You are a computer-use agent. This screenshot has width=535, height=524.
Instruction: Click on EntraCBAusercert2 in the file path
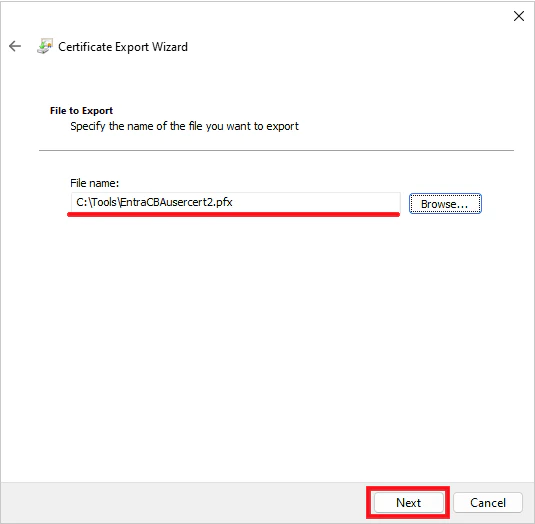pos(167,202)
